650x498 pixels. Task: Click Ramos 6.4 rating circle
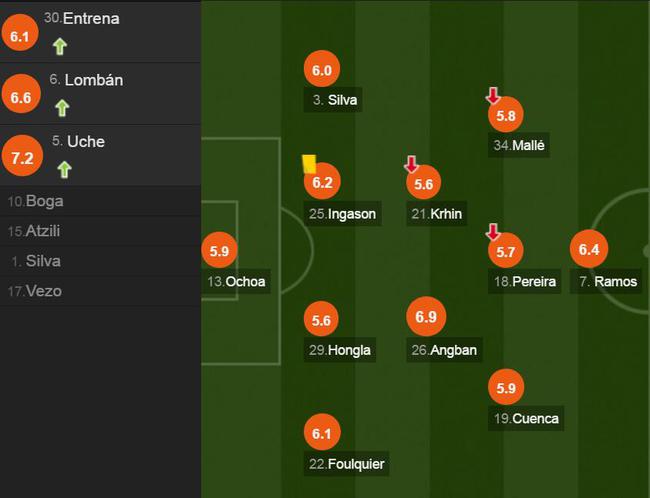(x=588, y=250)
